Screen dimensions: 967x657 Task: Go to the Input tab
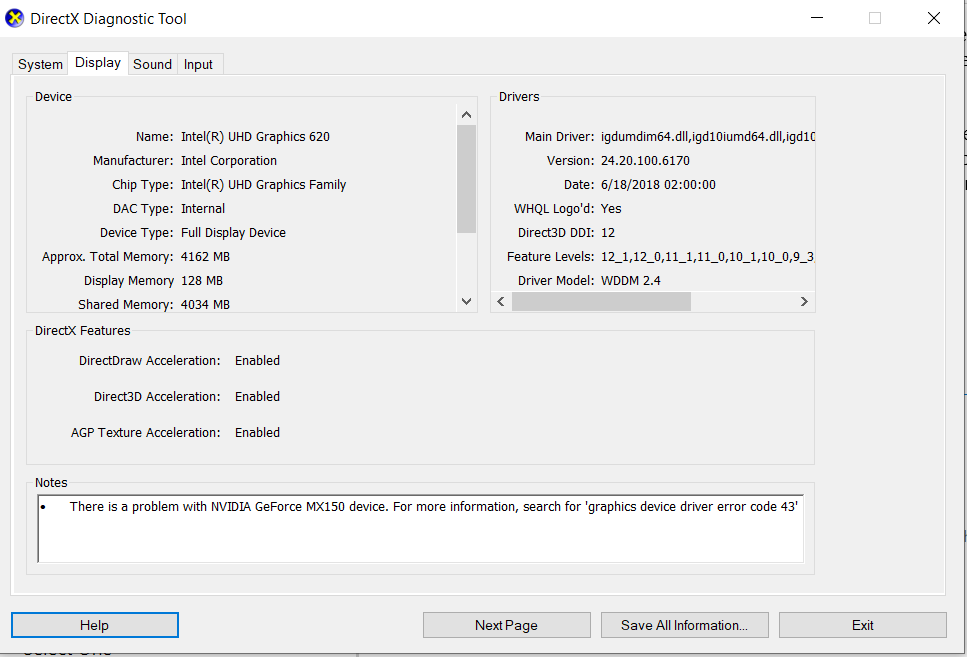tap(198, 64)
